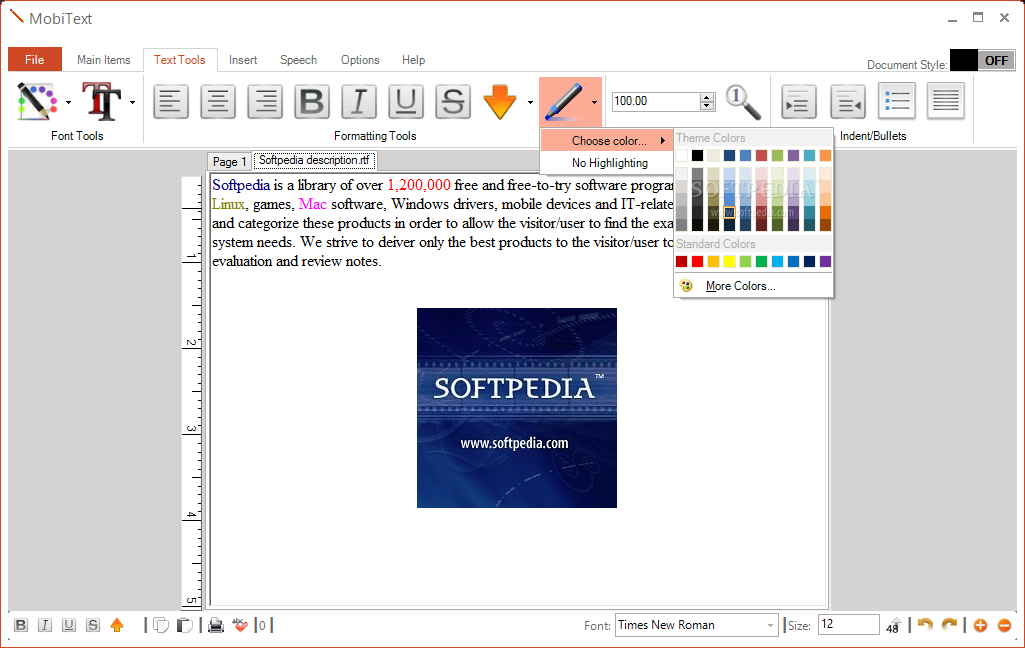
Task: Center align the text
Action: [218, 101]
